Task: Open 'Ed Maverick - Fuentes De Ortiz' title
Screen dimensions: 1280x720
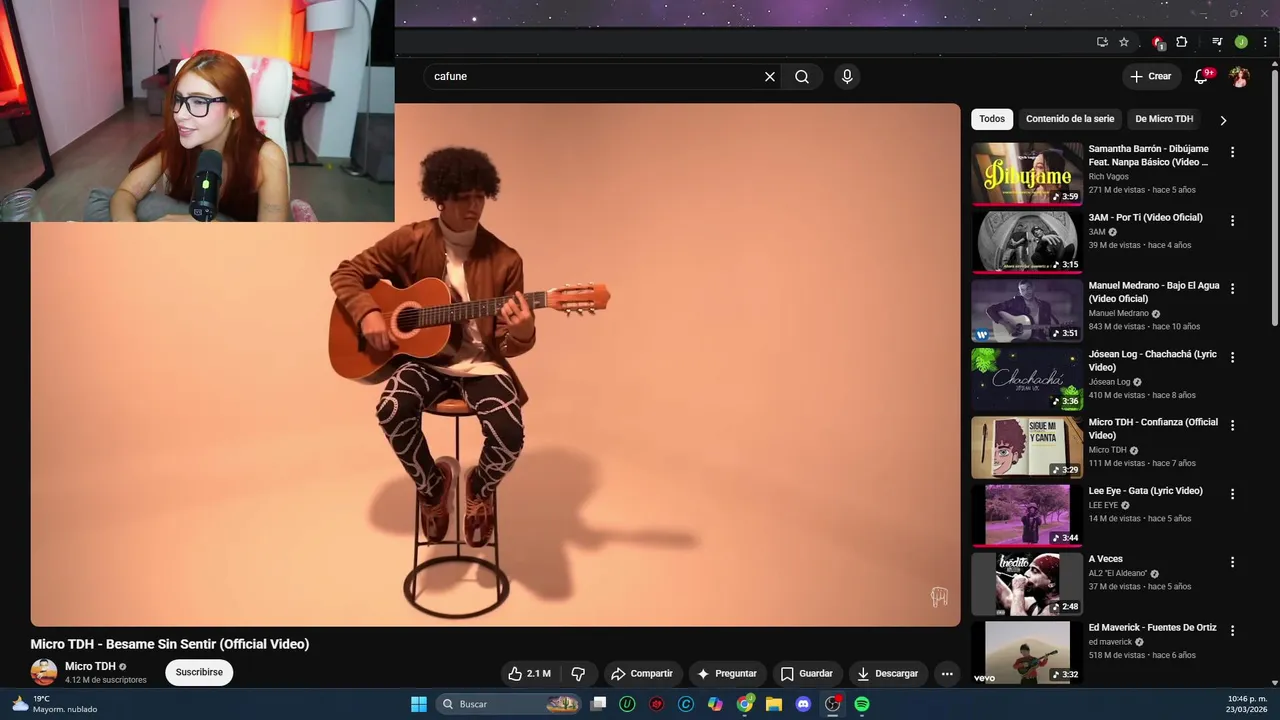Action: (1153, 628)
